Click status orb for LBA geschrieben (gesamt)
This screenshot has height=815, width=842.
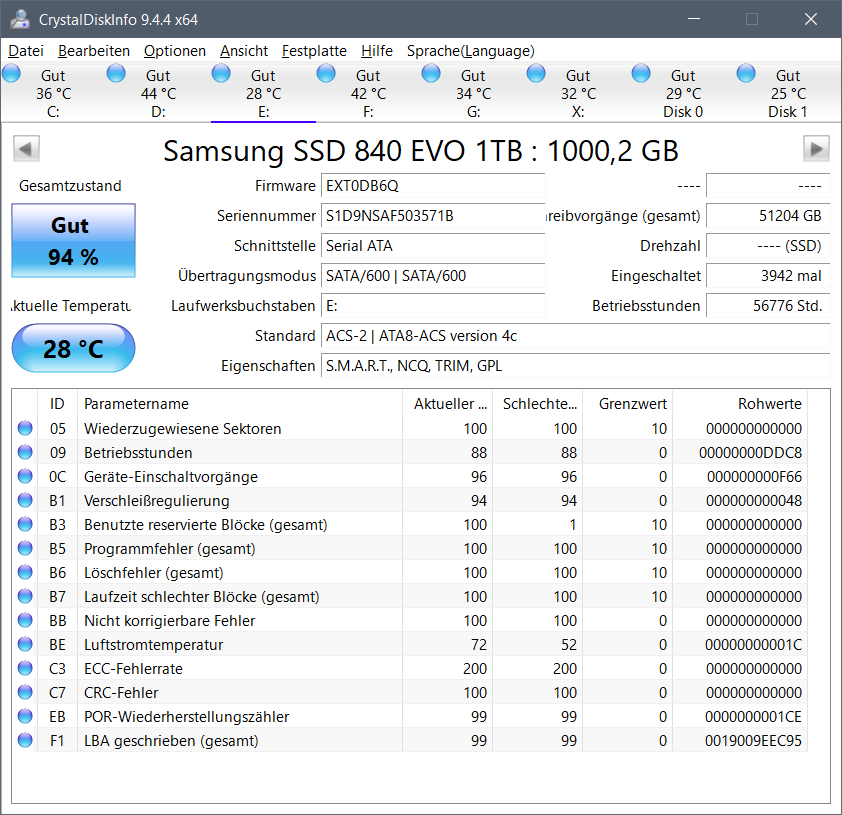click(25, 740)
